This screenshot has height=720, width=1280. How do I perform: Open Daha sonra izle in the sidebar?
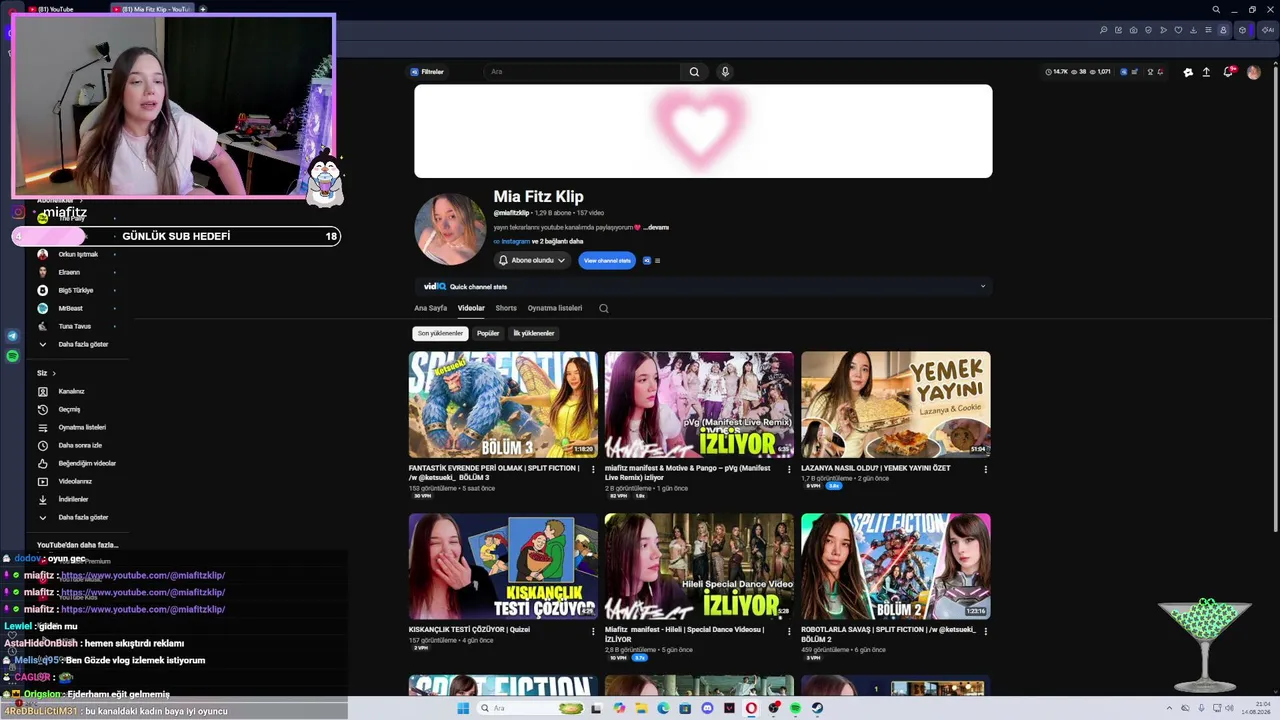(80, 445)
